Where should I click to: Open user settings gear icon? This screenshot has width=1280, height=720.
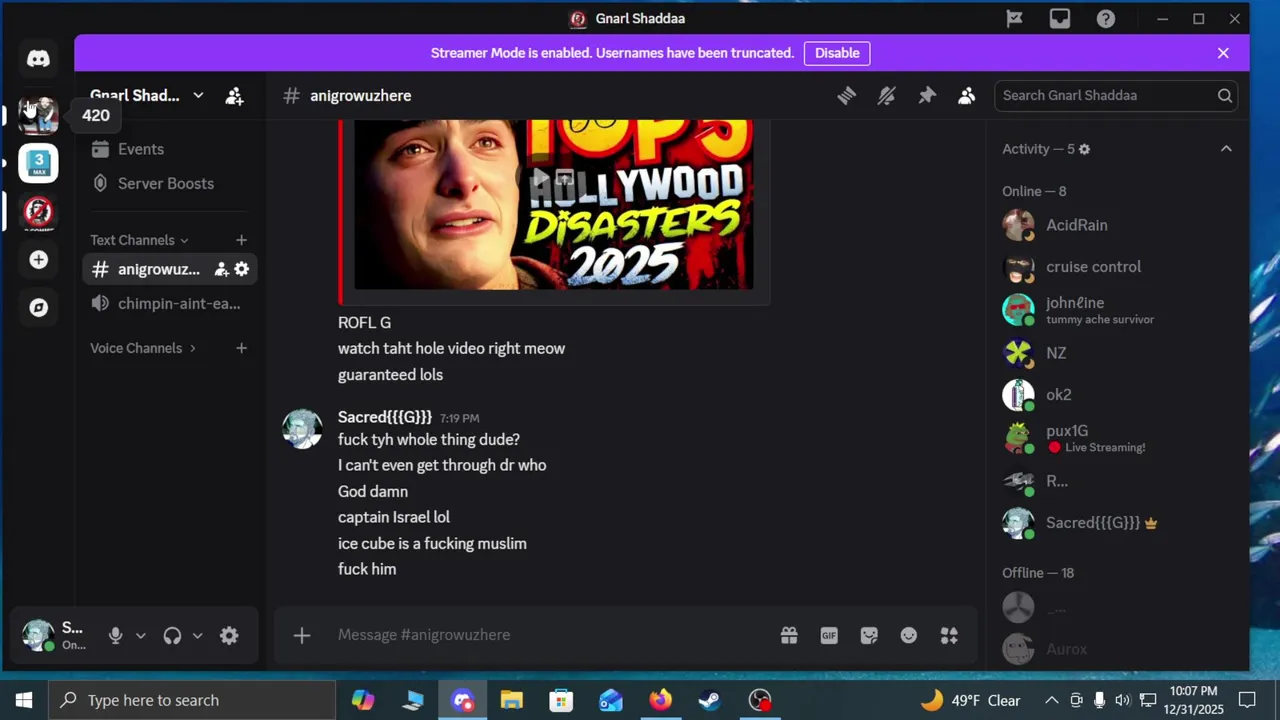tap(229, 635)
